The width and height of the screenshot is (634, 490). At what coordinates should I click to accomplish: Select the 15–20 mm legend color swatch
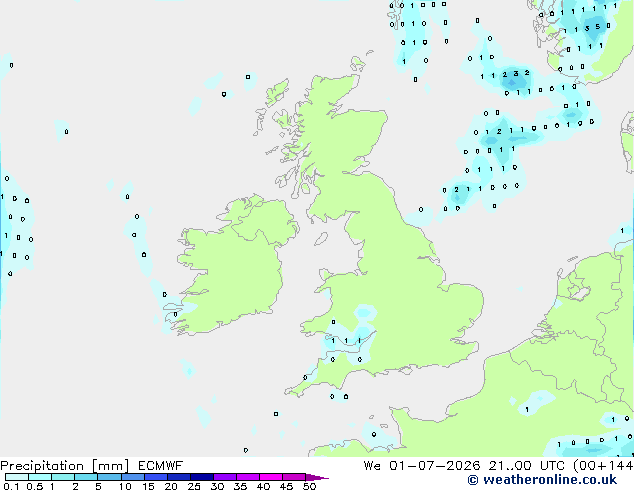156,477
